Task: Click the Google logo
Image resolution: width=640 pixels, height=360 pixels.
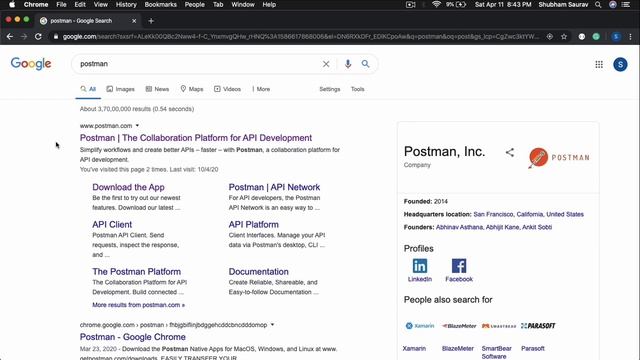Action: [x=31, y=64]
